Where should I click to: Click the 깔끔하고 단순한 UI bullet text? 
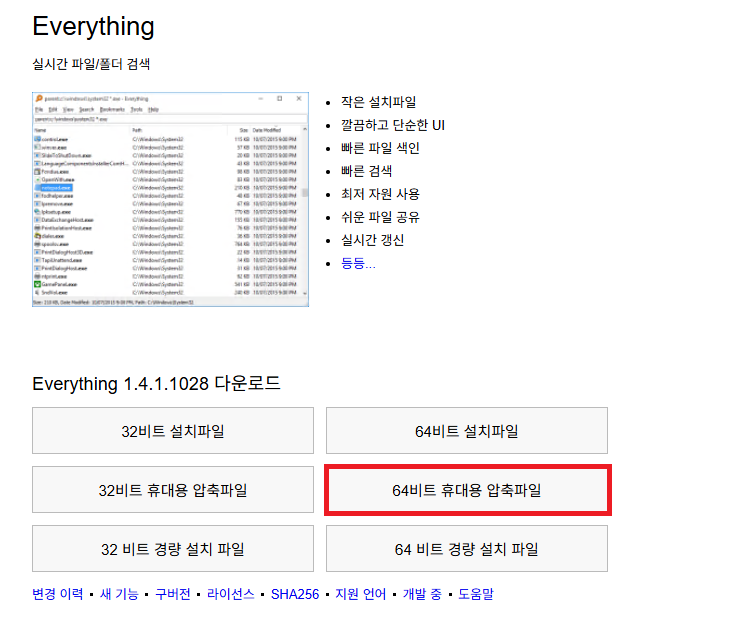pos(393,125)
